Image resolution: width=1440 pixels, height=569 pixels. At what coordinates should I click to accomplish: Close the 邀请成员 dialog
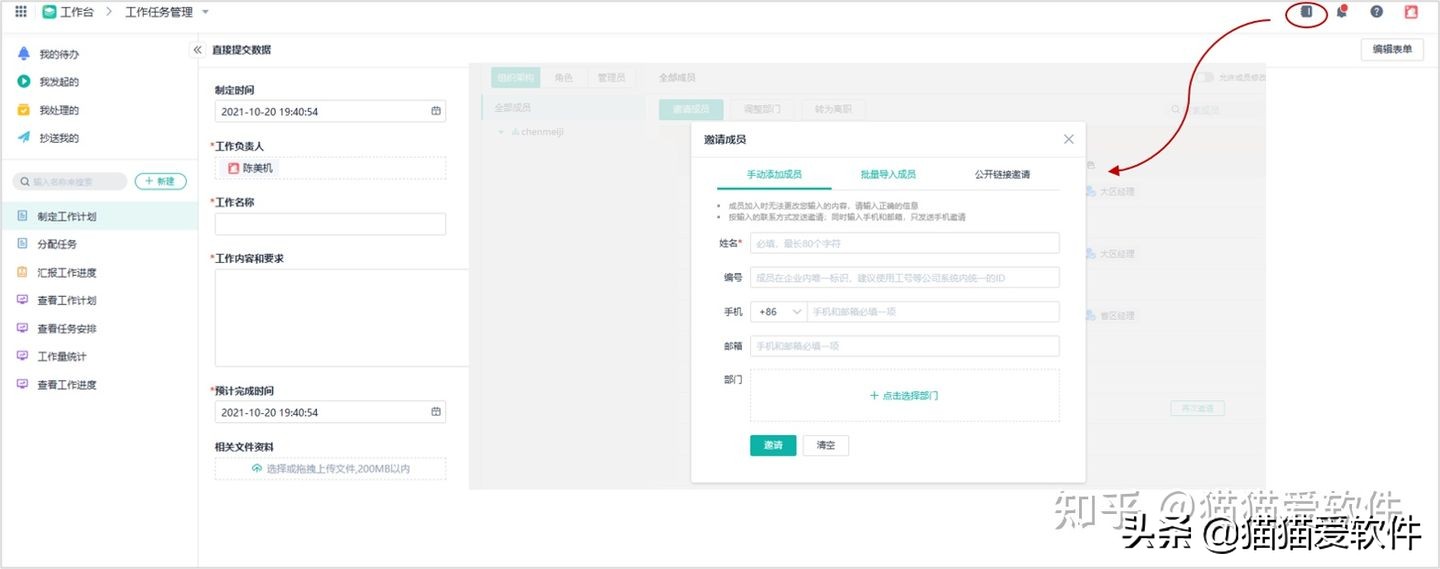(1069, 139)
